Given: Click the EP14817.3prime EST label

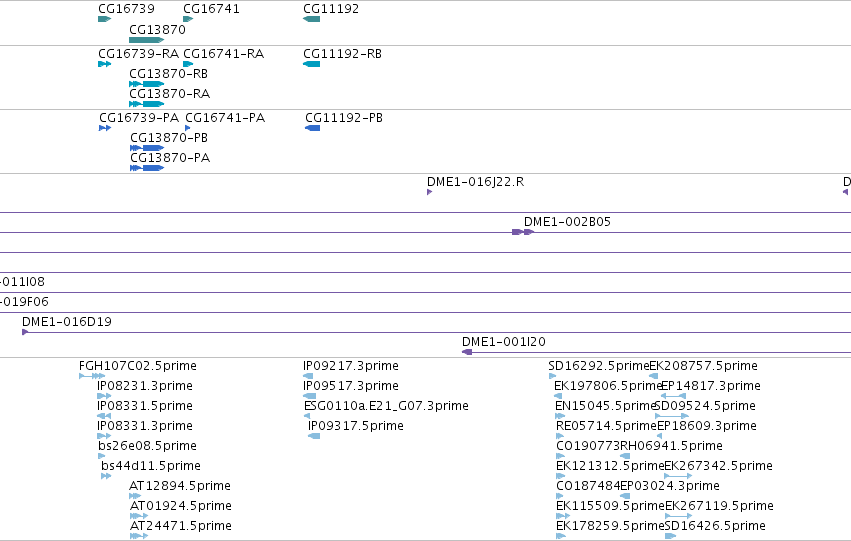Looking at the screenshot, I should tap(711, 386).
